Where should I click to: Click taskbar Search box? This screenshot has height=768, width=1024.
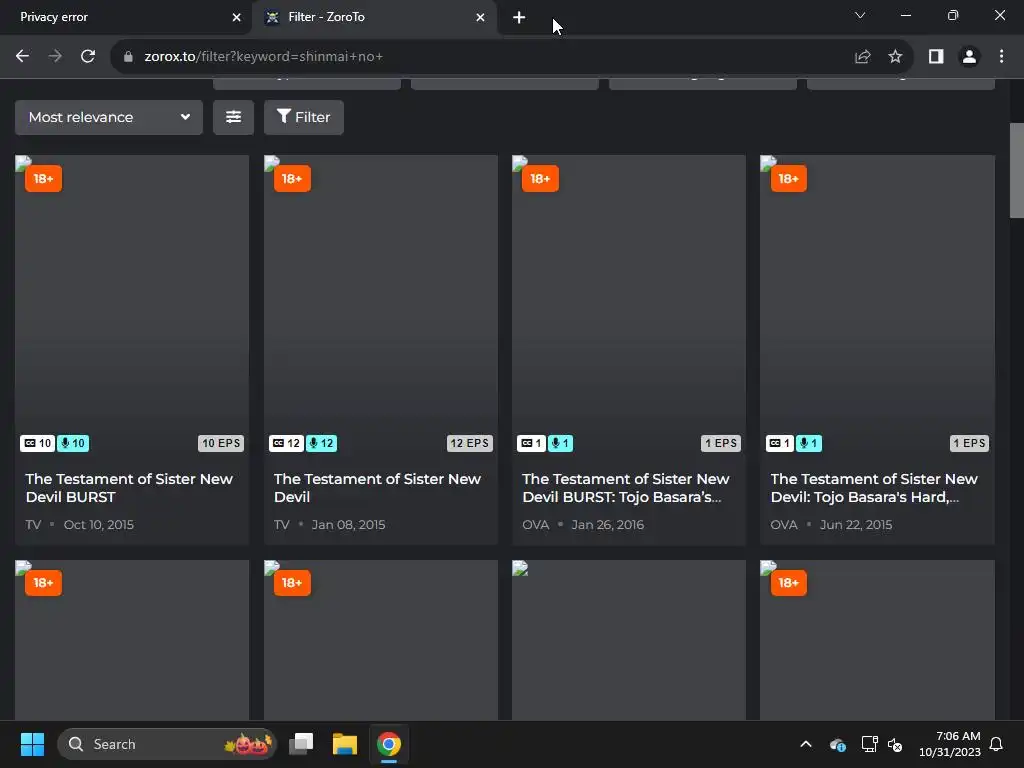tap(167, 744)
